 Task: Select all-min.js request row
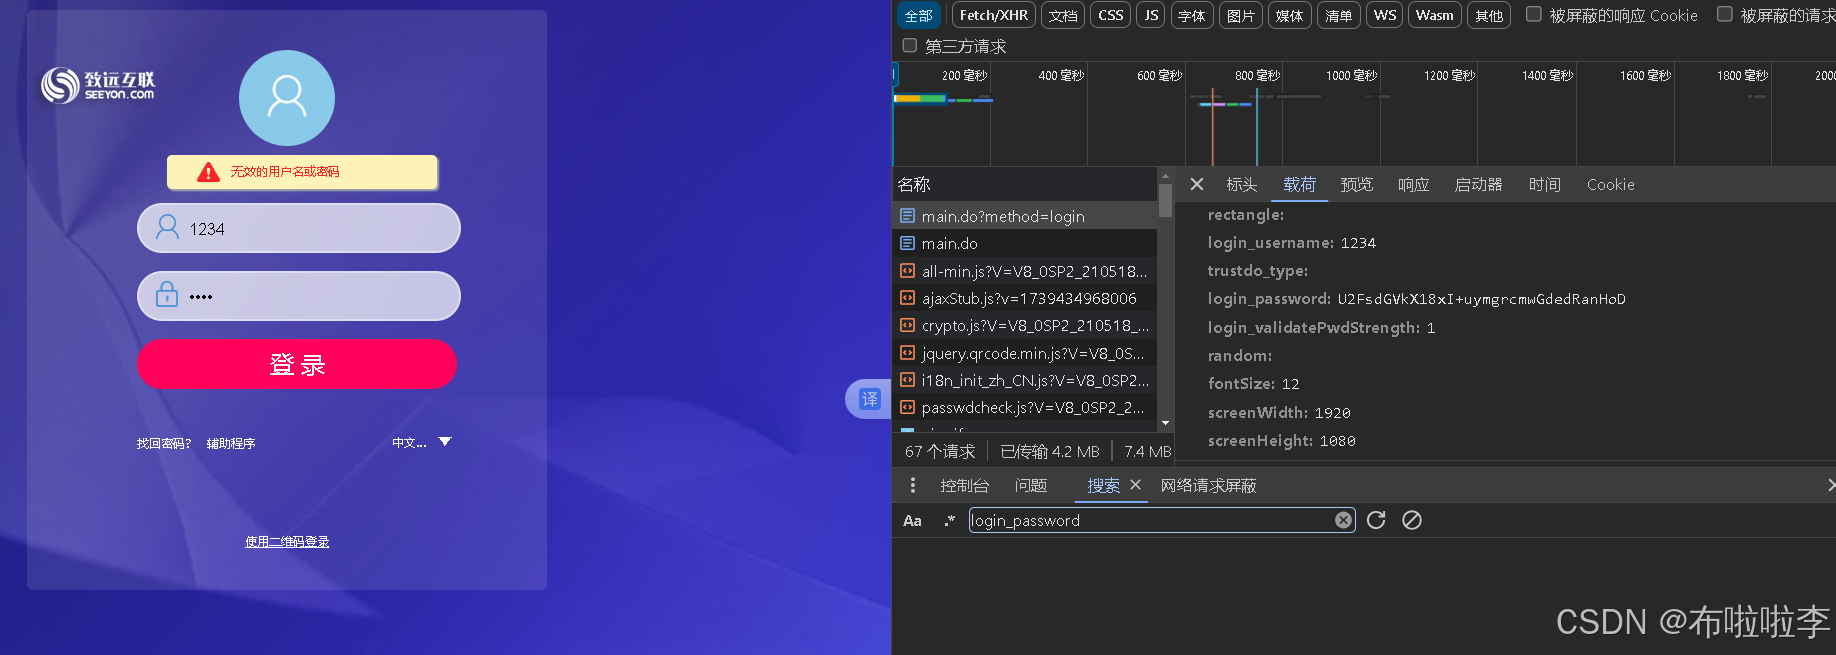point(1024,271)
